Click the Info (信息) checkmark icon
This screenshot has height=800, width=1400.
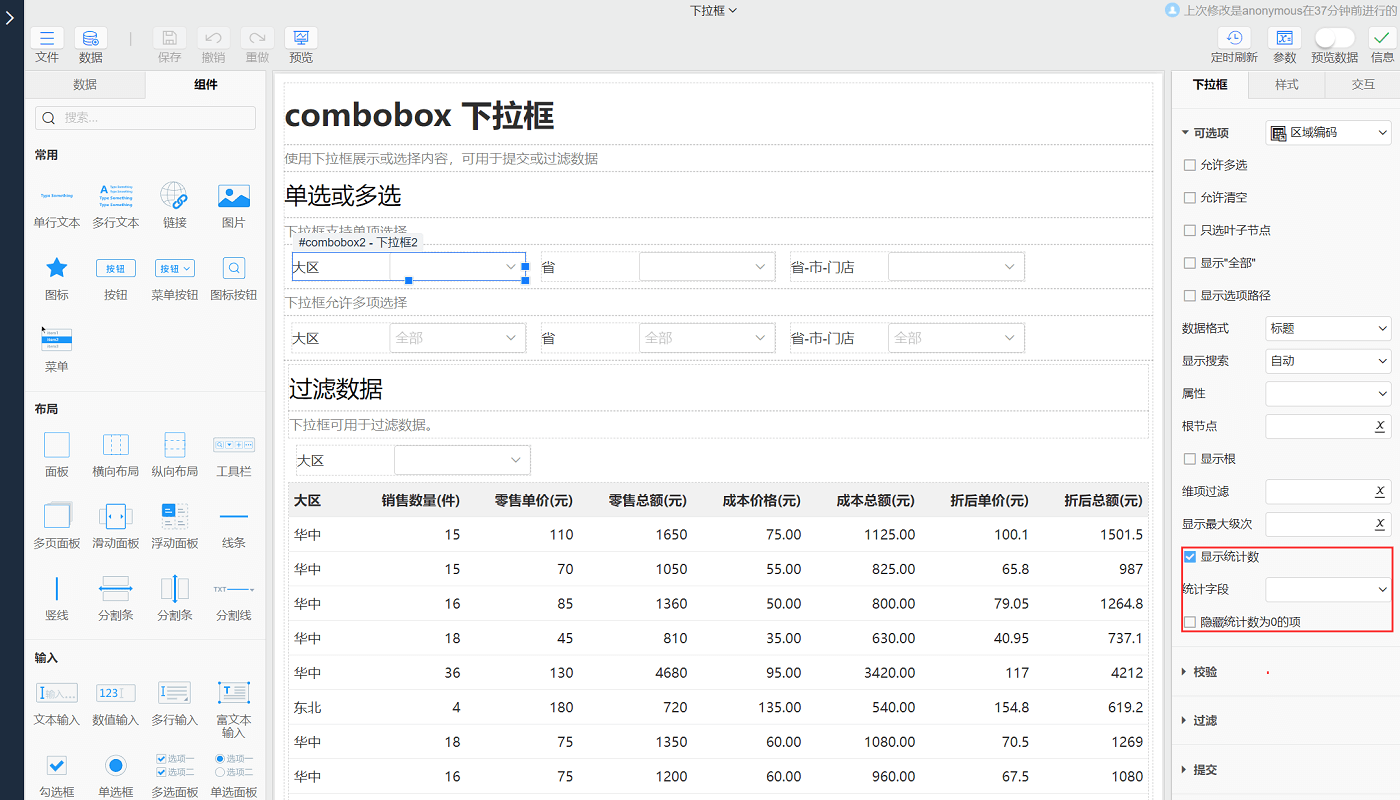(x=1382, y=39)
